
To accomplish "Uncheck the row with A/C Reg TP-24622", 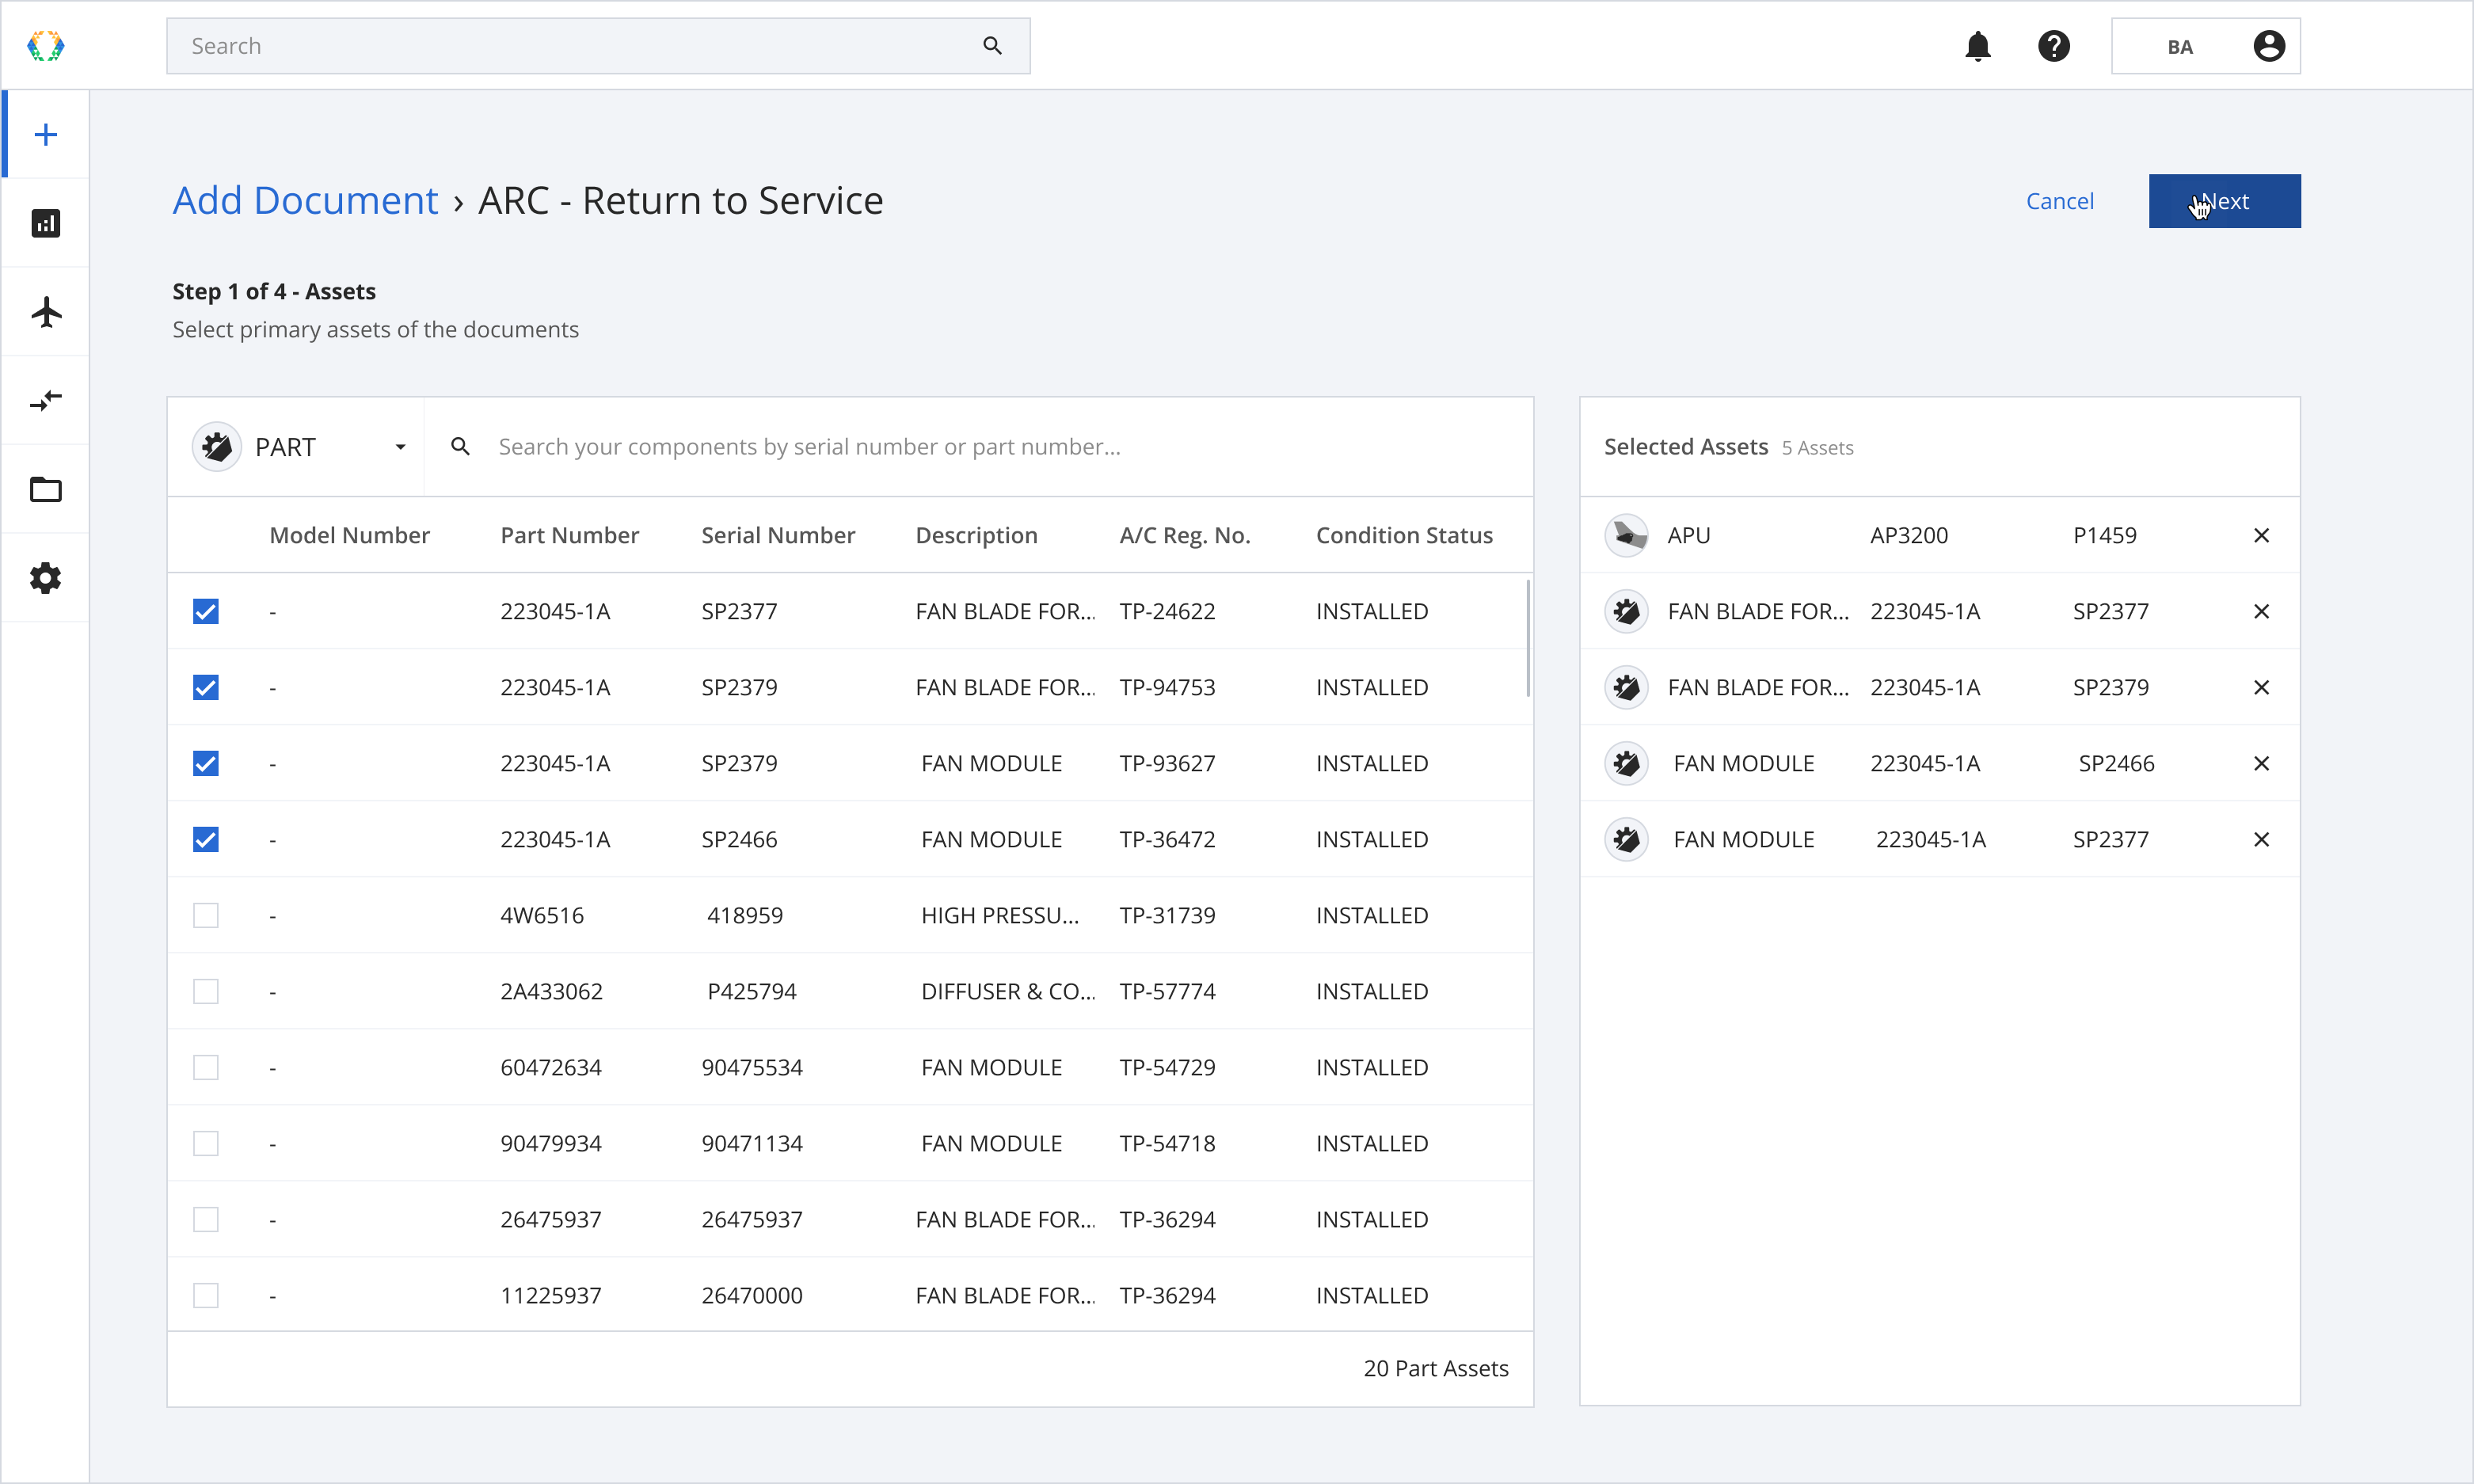I will pos(206,612).
